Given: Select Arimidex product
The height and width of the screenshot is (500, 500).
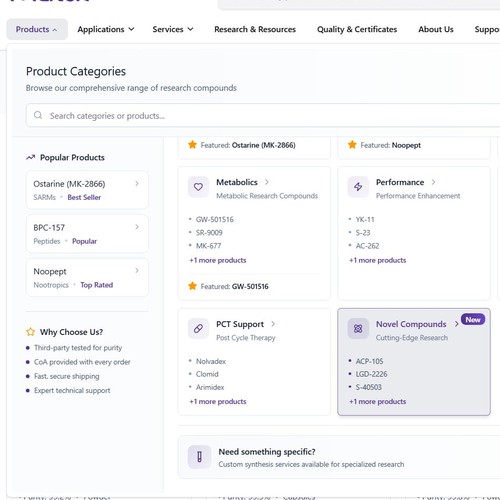Looking at the screenshot, I should (210, 387).
